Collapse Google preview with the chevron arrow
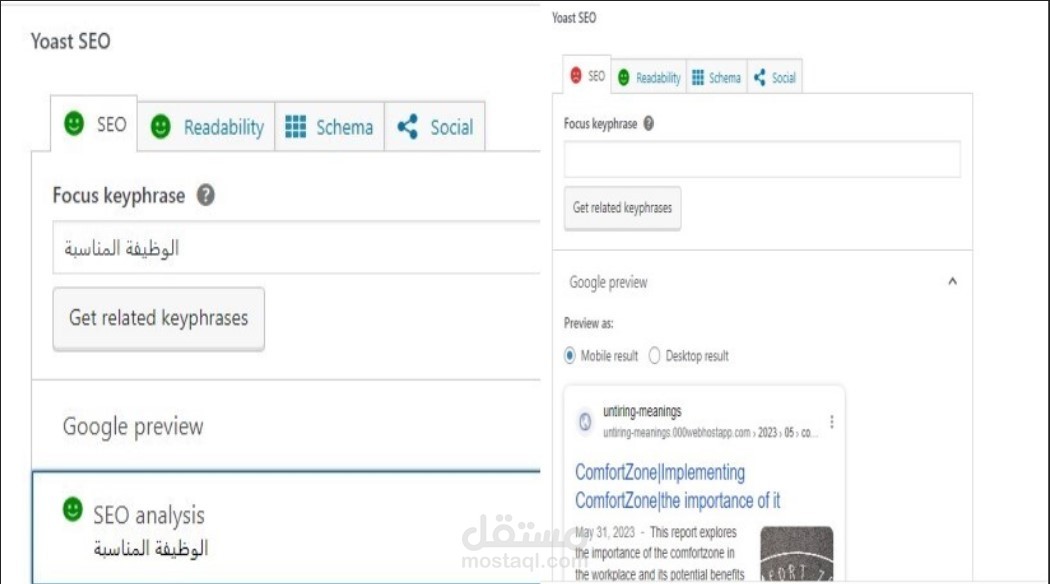Image resolution: width=1050 pixels, height=584 pixels. pyautogui.click(x=952, y=281)
